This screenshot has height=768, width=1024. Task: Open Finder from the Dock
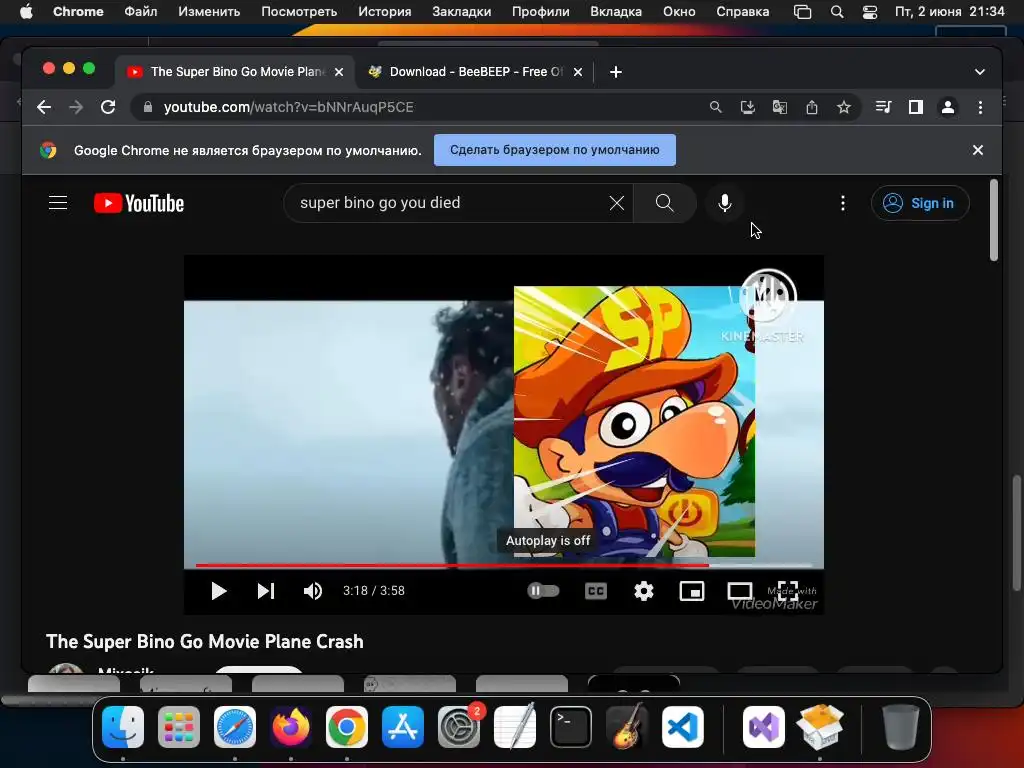click(x=123, y=727)
